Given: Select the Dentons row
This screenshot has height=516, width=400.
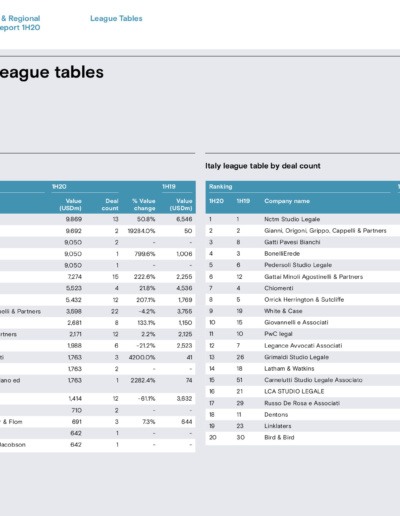Looking at the screenshot, I should click(303, 414).
